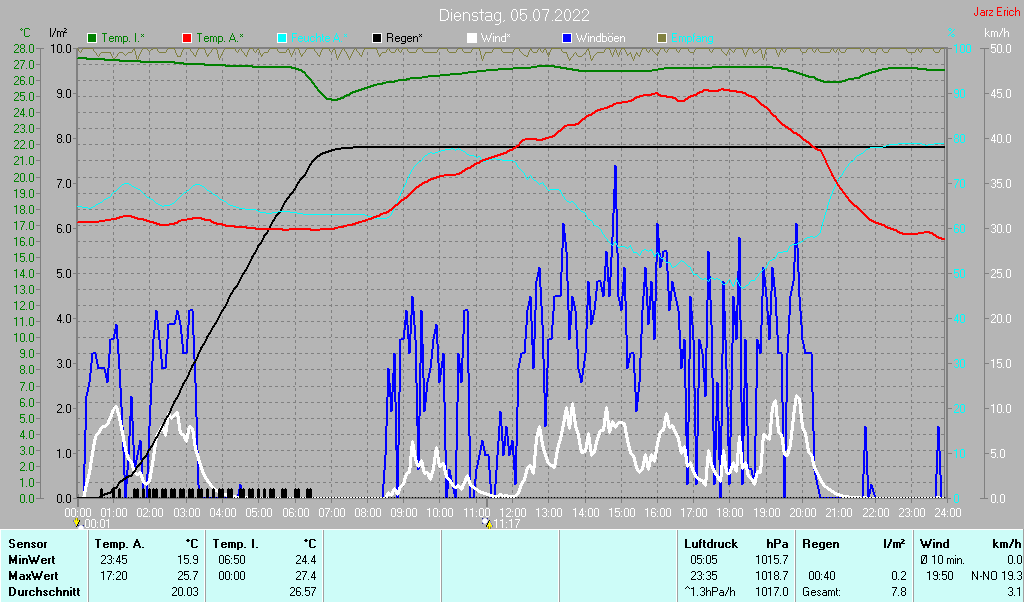1024x602 pixels.
Task: Click the olive Empfang legend swatch
Action: pyautogui.click(x=662, y=39)
